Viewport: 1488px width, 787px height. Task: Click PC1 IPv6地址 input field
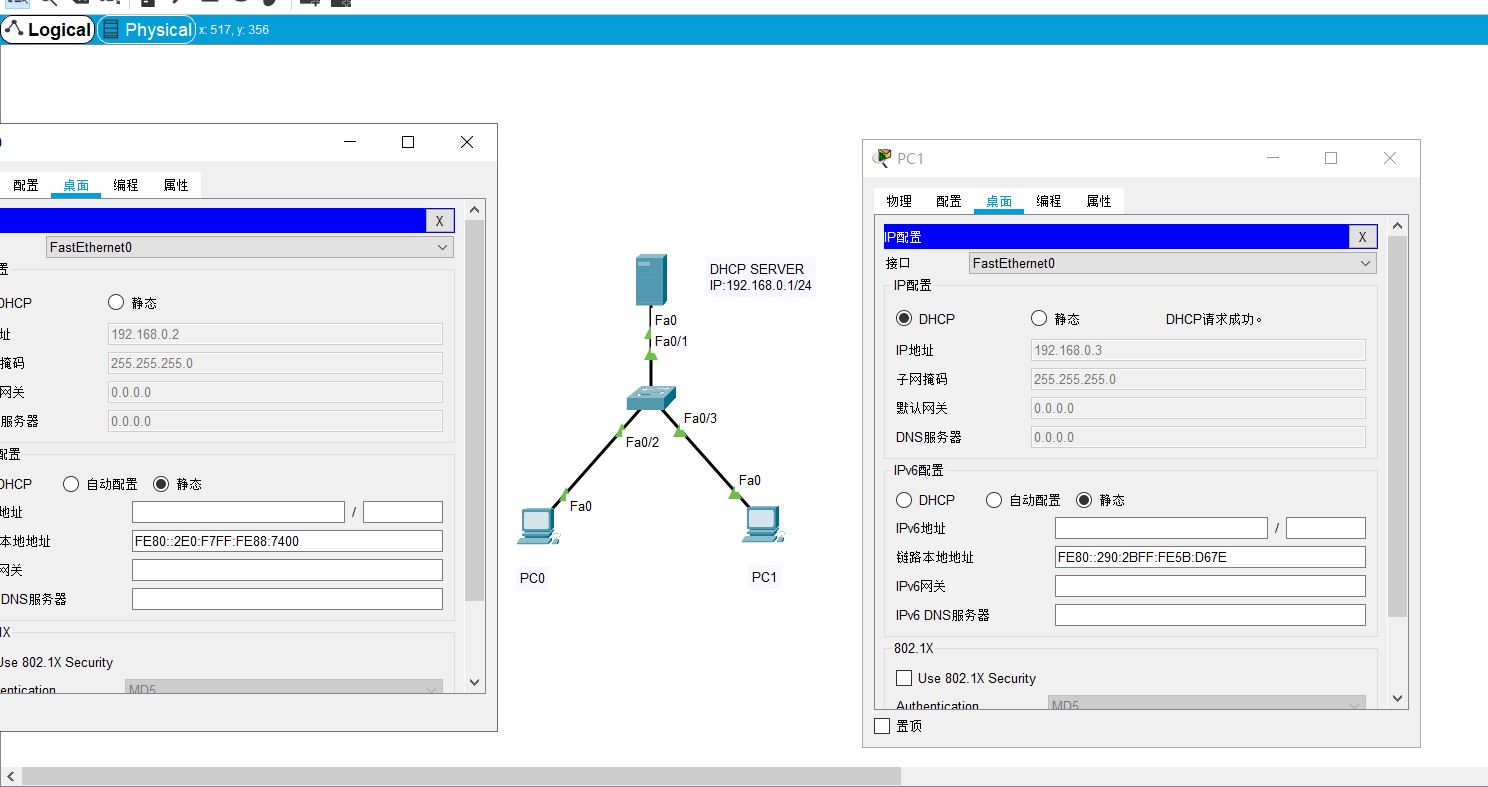[1161, 528]
